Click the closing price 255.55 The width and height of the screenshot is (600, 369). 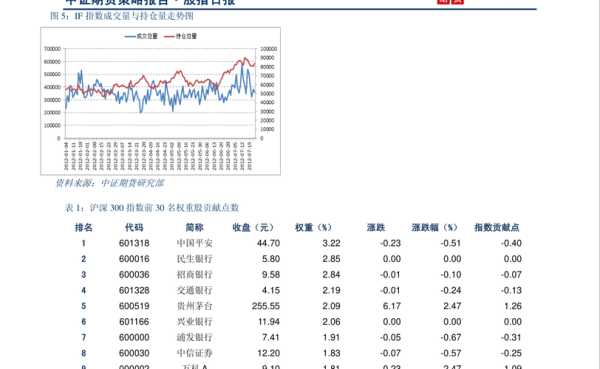tap(266, 306)
